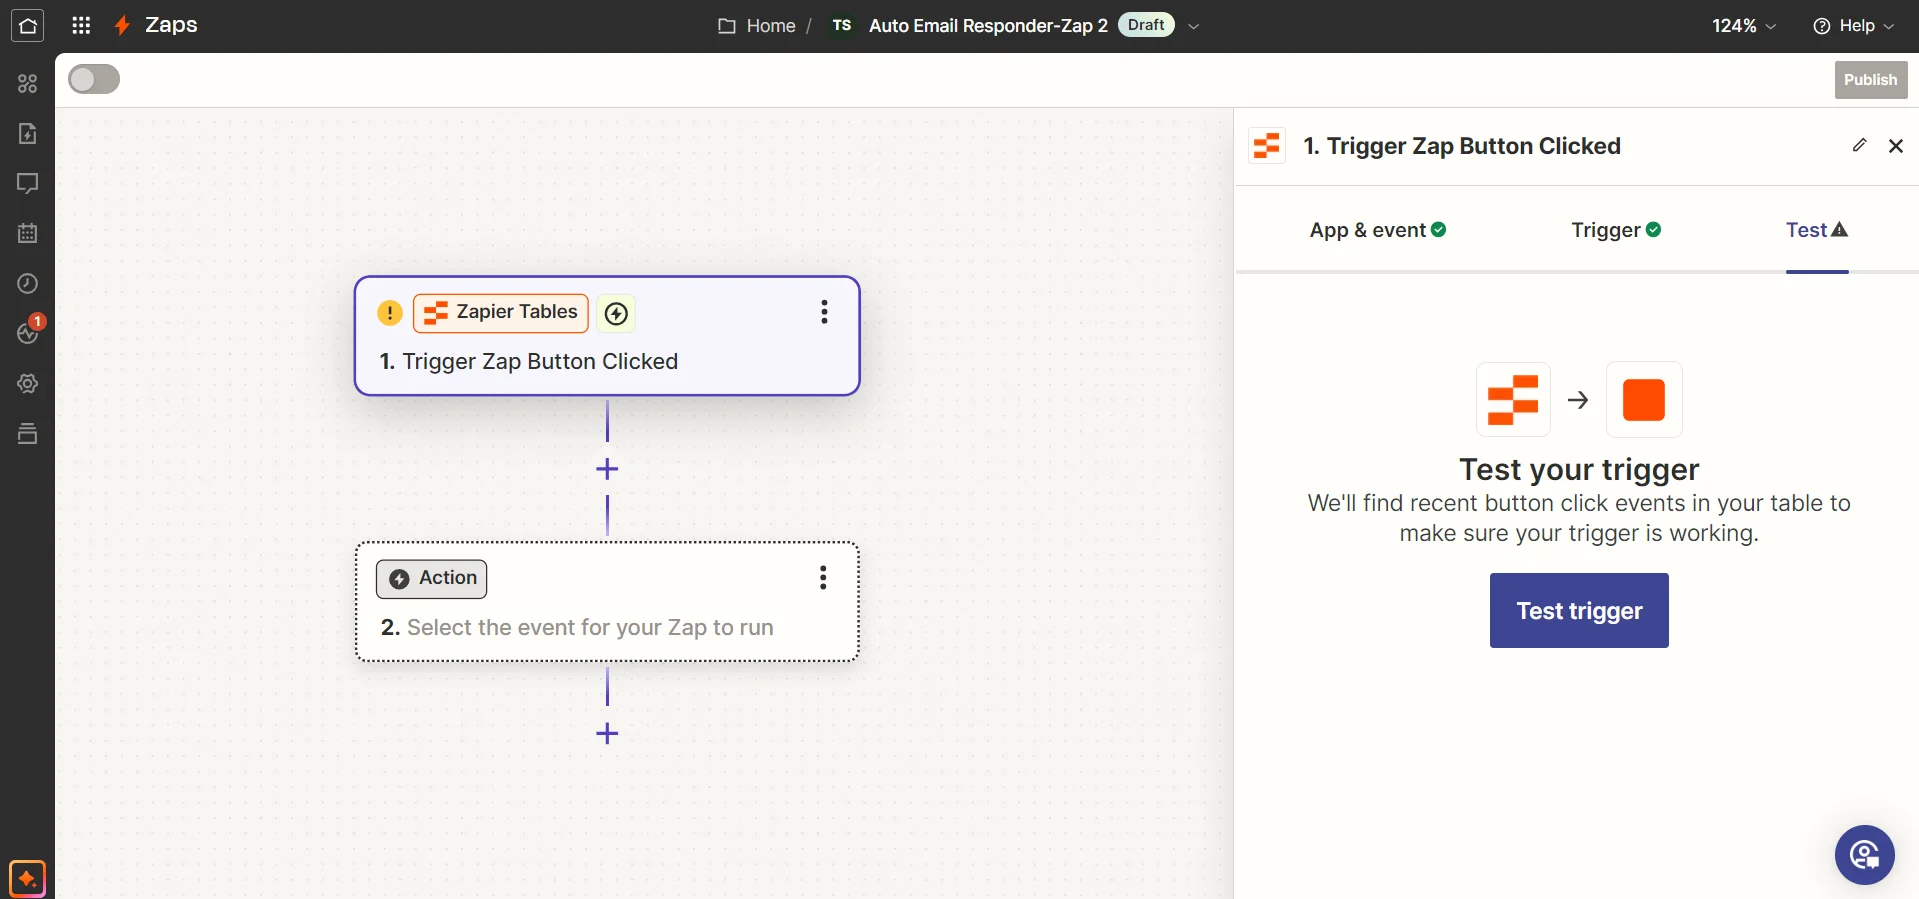Screen dimensions: 1919x899
Task: Open the Help dropdown menu
Action: tap(1853, 26)
